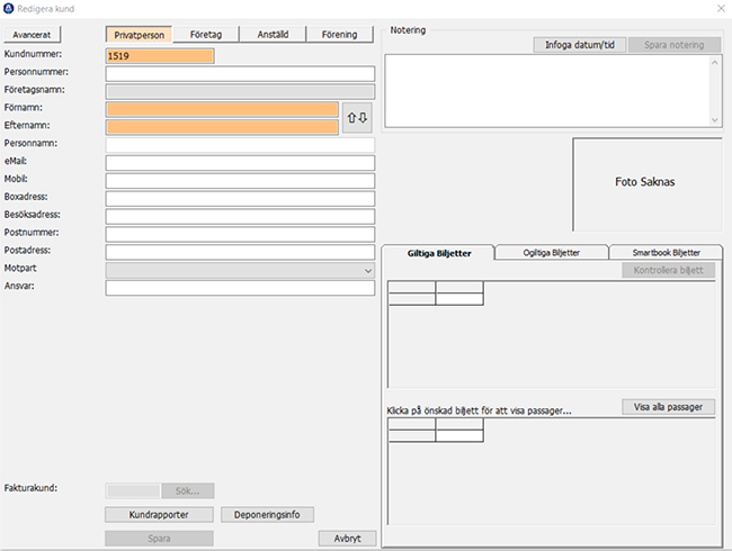
Task: Click the Ansvar input field
Action: coord(240,288)
